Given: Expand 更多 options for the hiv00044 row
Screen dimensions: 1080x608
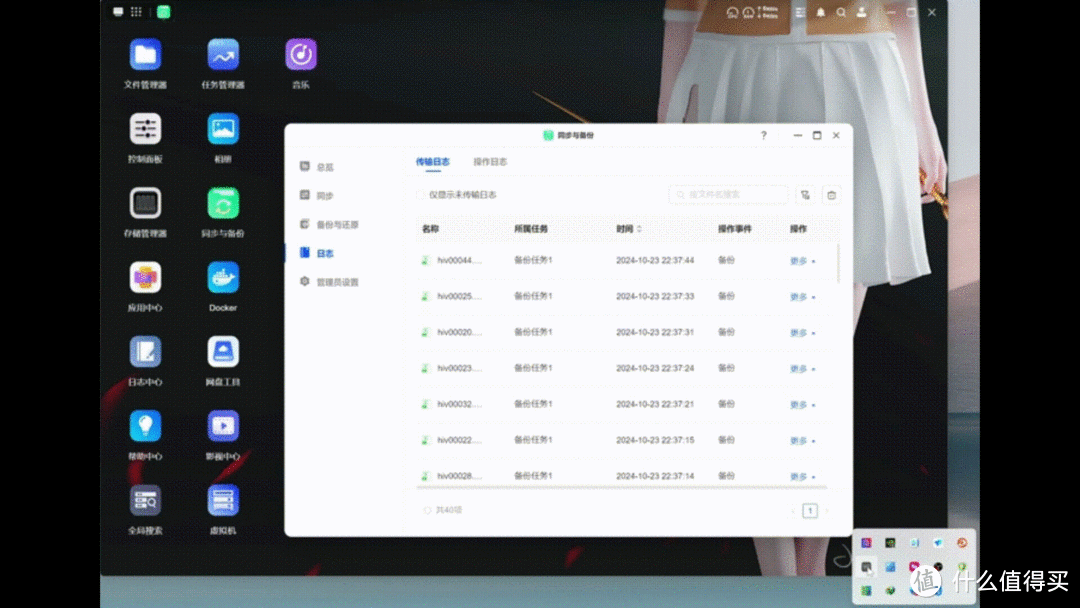Looking at the screenshot, I should 797,260.
